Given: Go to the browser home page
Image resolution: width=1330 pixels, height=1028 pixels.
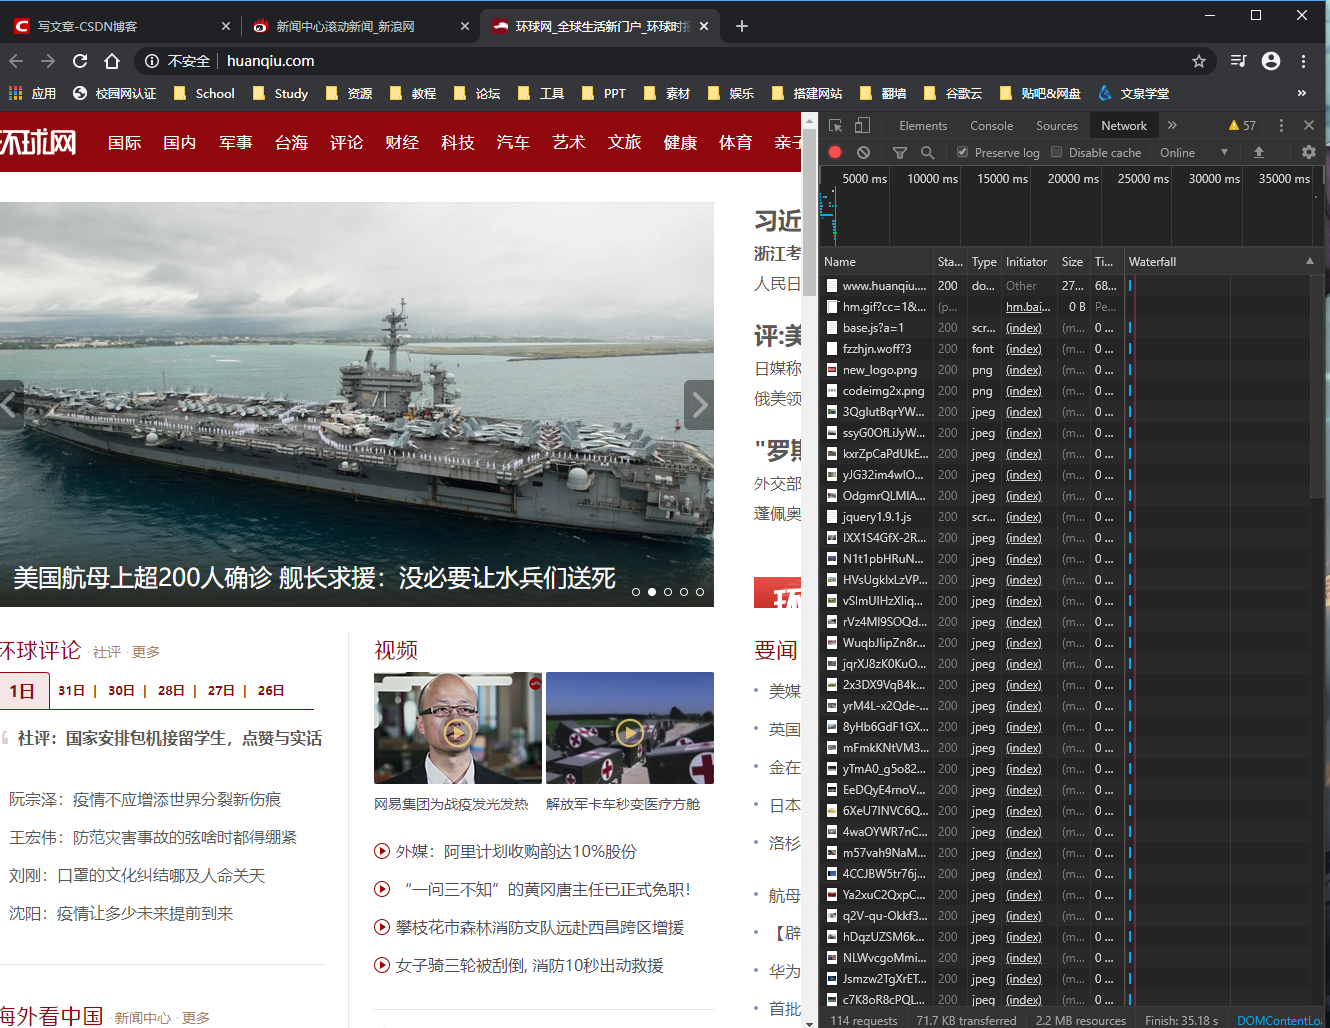Looking at the screenshot, I should pyautogui.click(x=112, y=61).
